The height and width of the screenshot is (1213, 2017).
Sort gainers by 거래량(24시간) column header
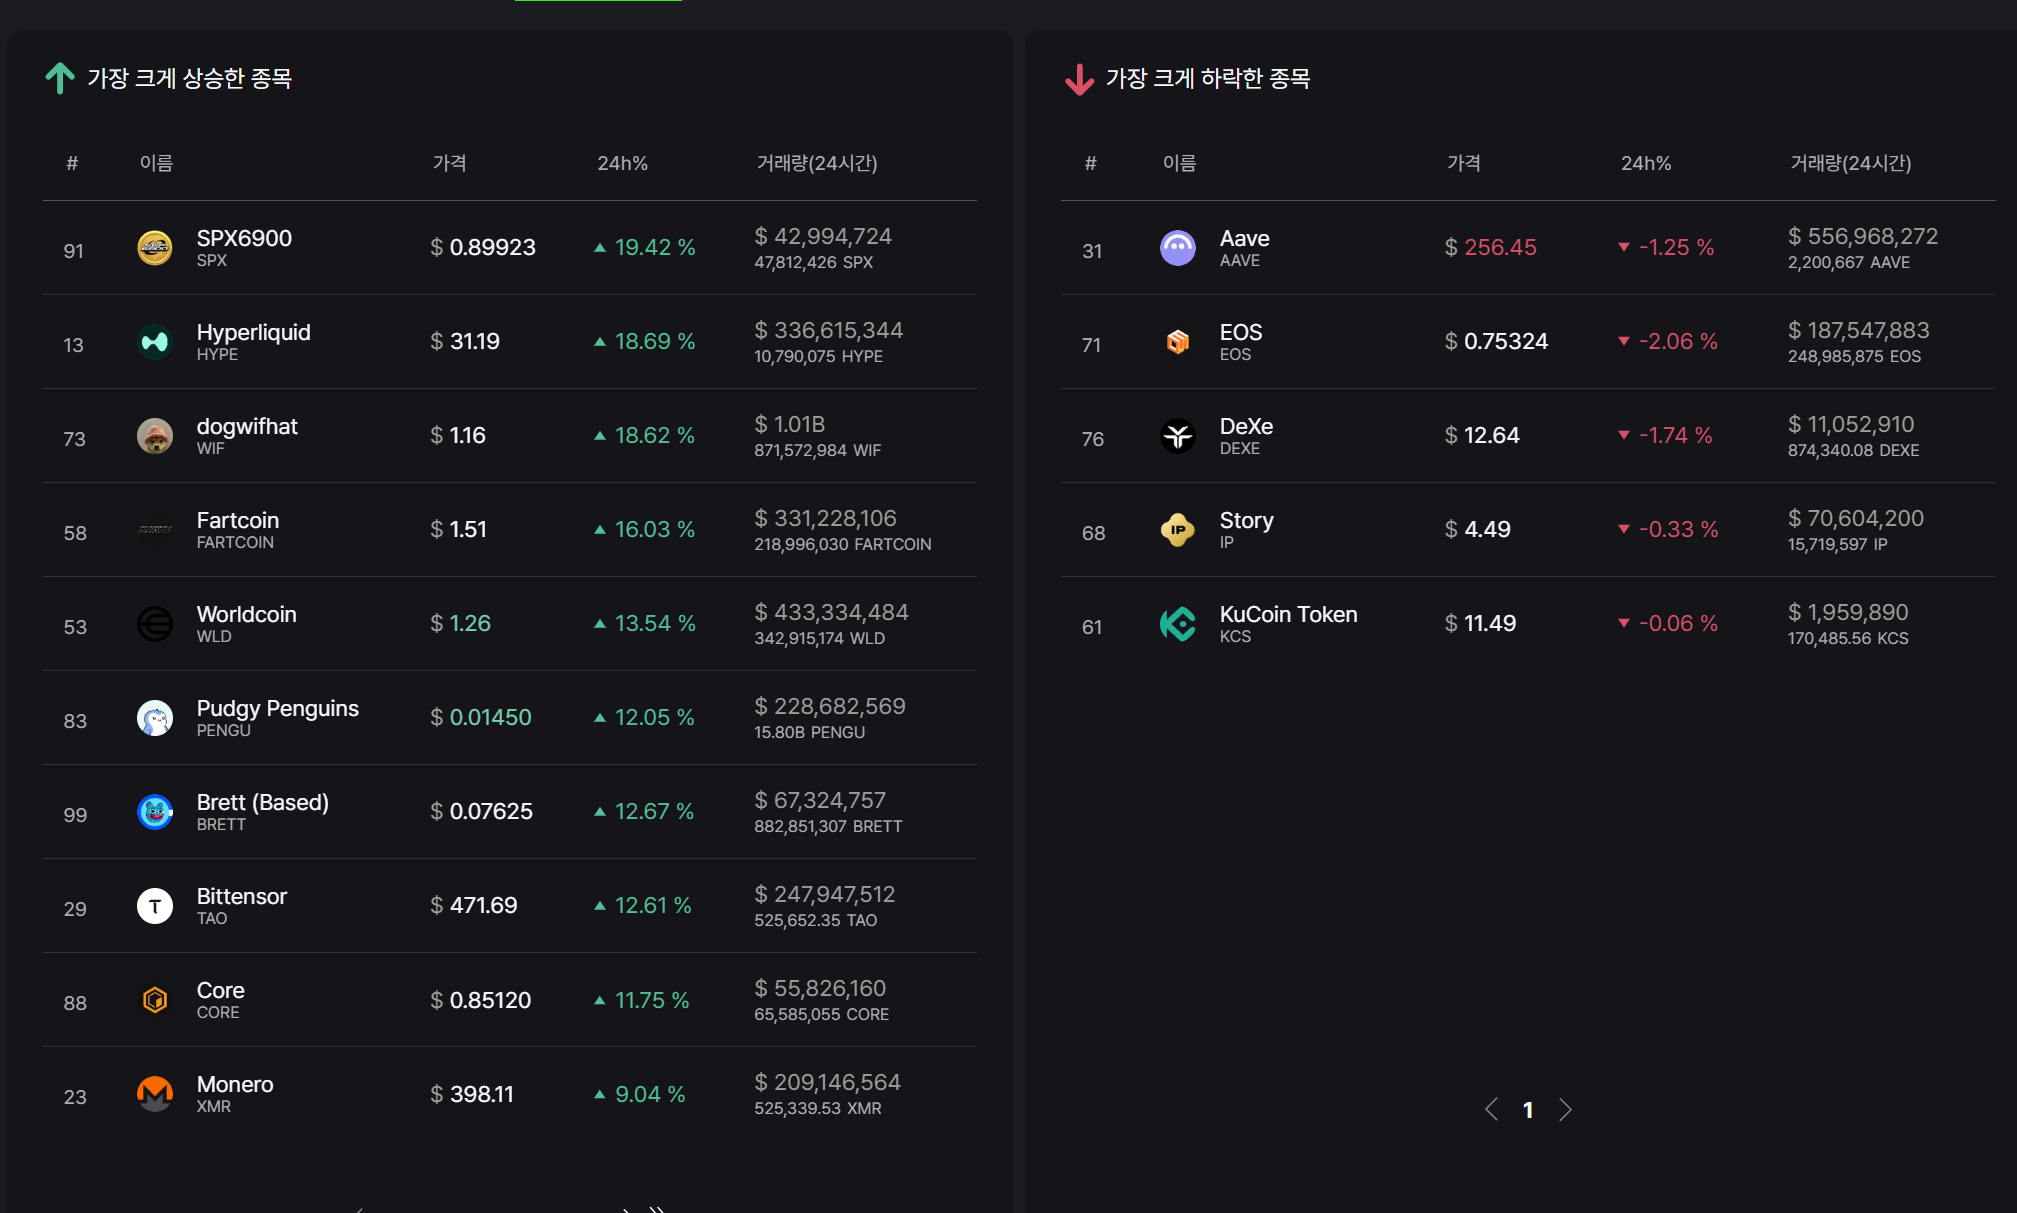[x=817, y=163]
